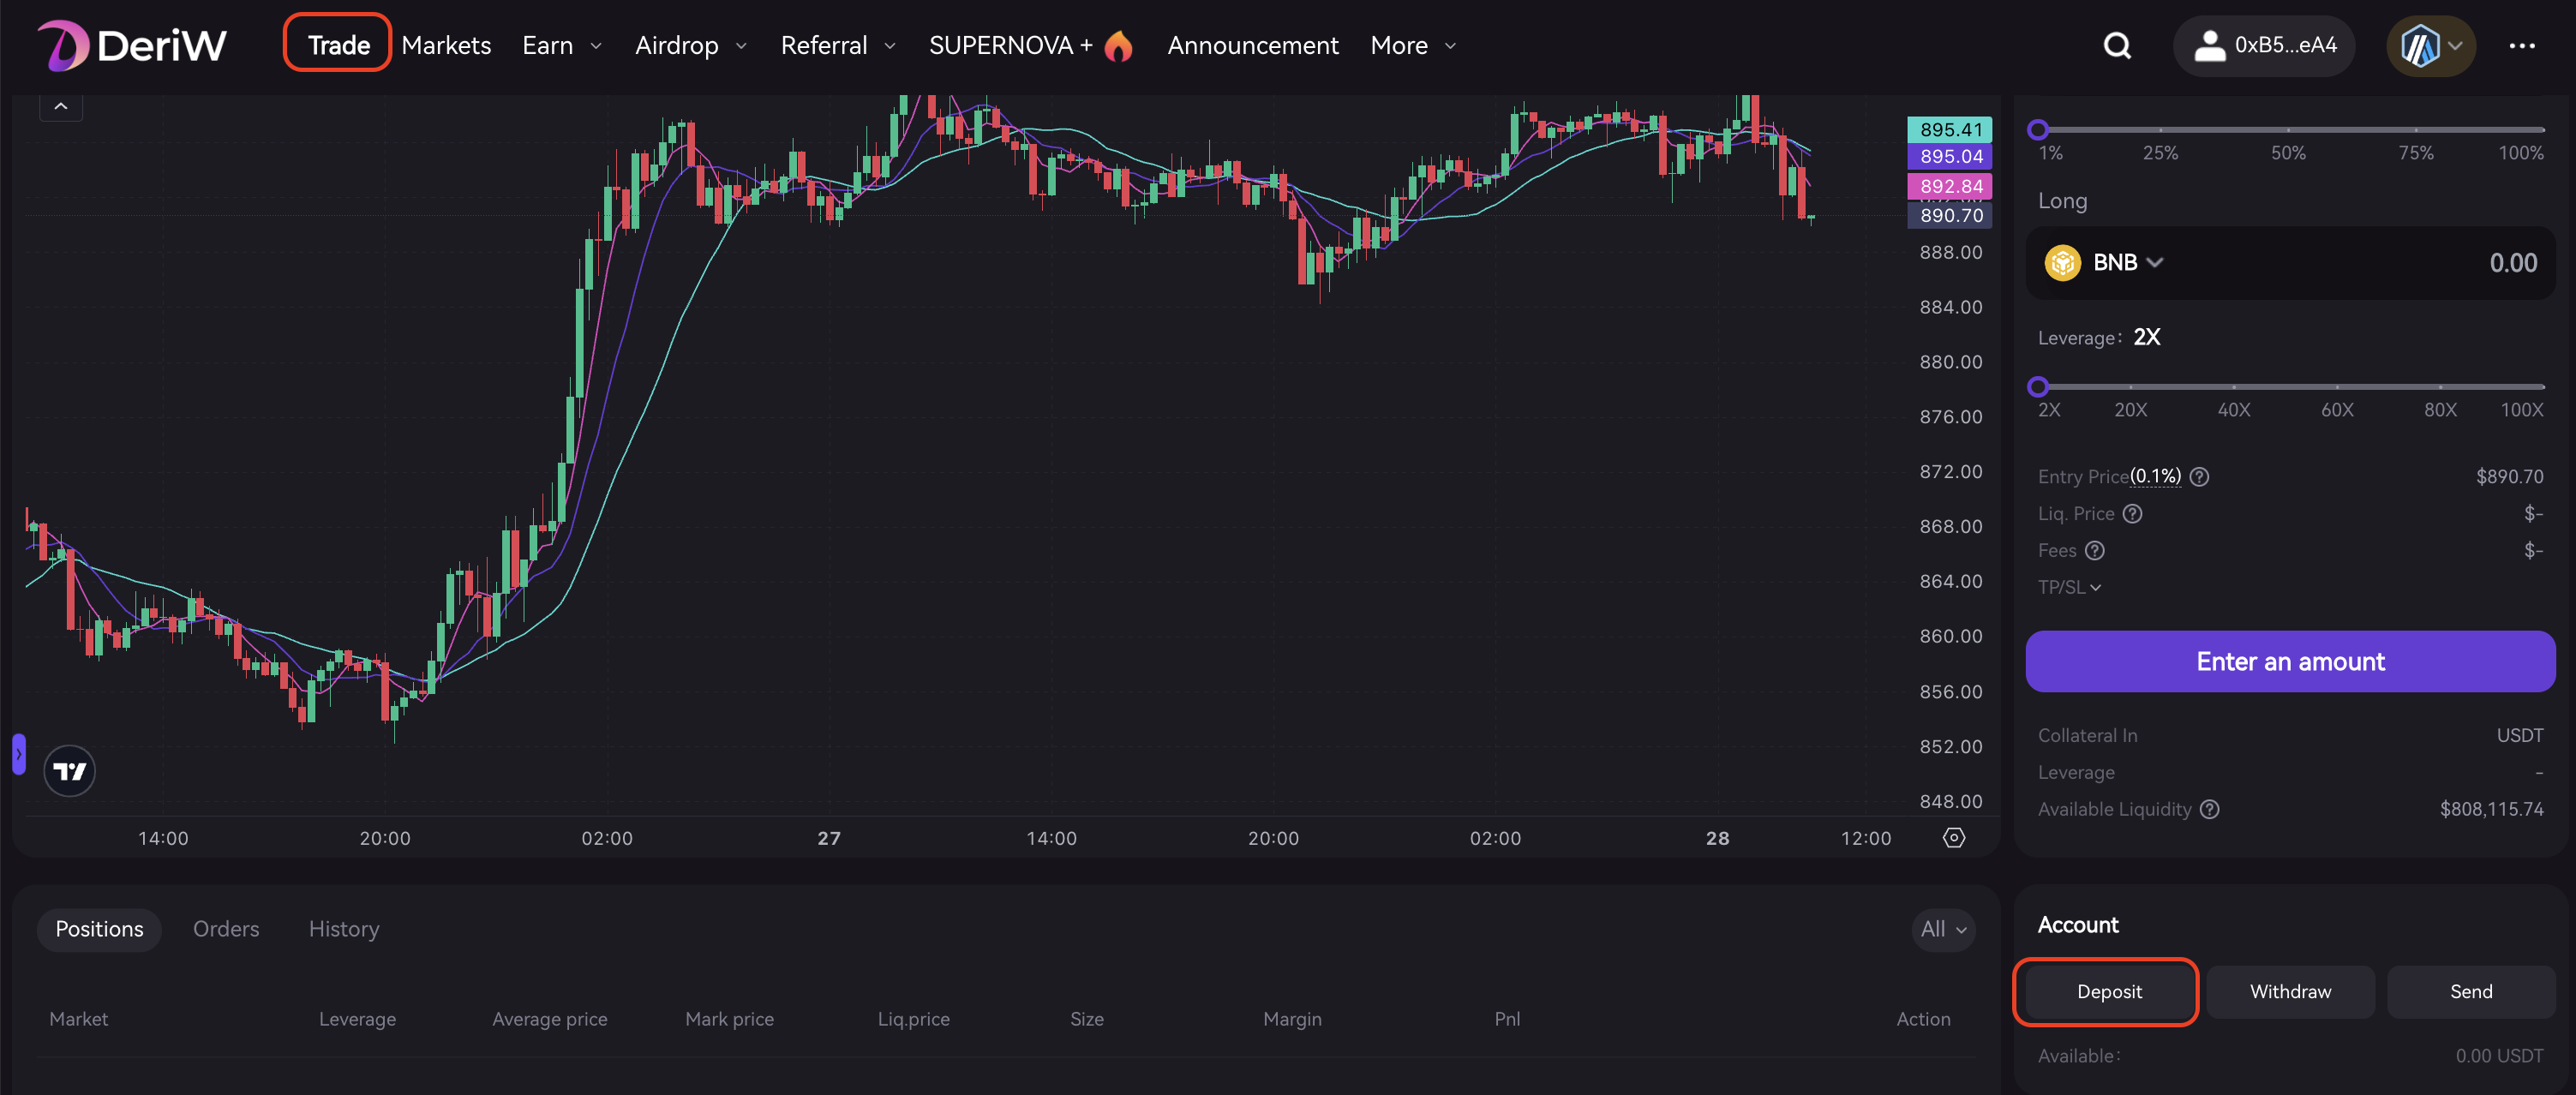Open the three-dots more options menu
The width and height of the screenshot is (2576, 1095).
(x=2521, y=45)
